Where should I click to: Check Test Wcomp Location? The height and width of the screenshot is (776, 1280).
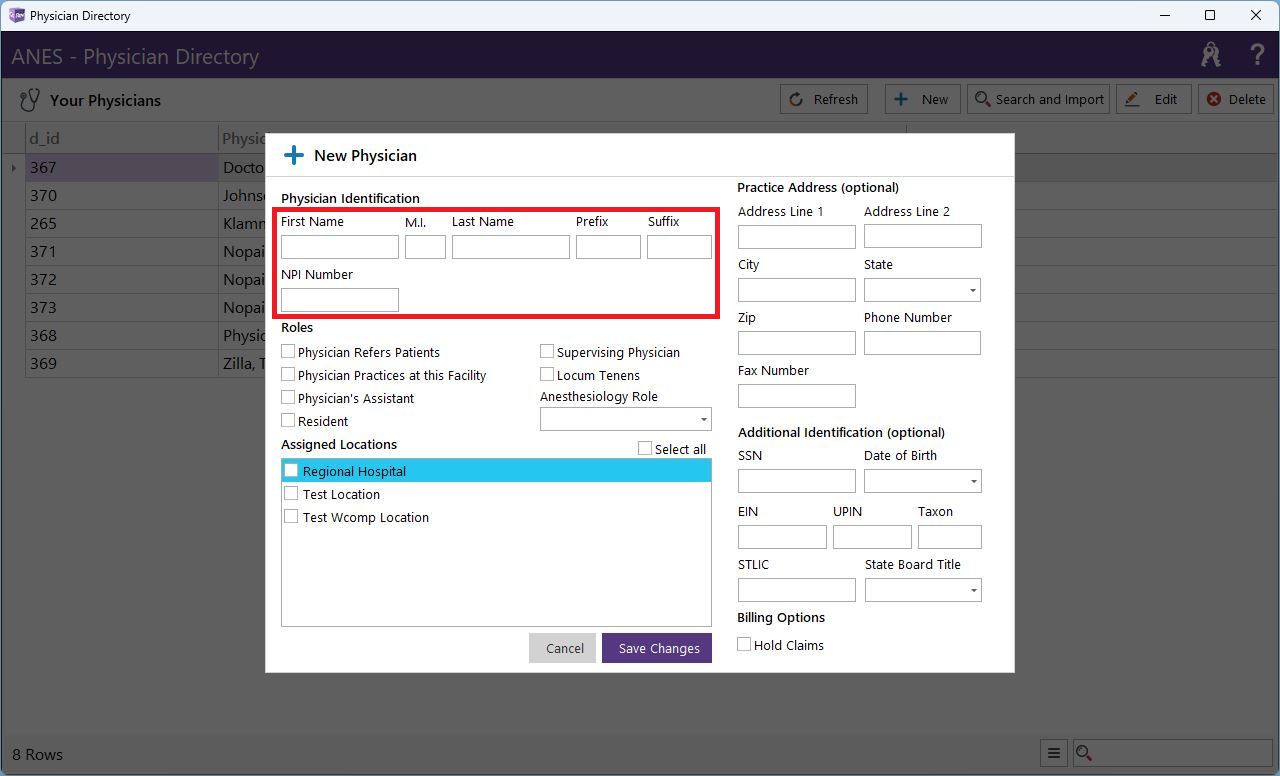291,516
